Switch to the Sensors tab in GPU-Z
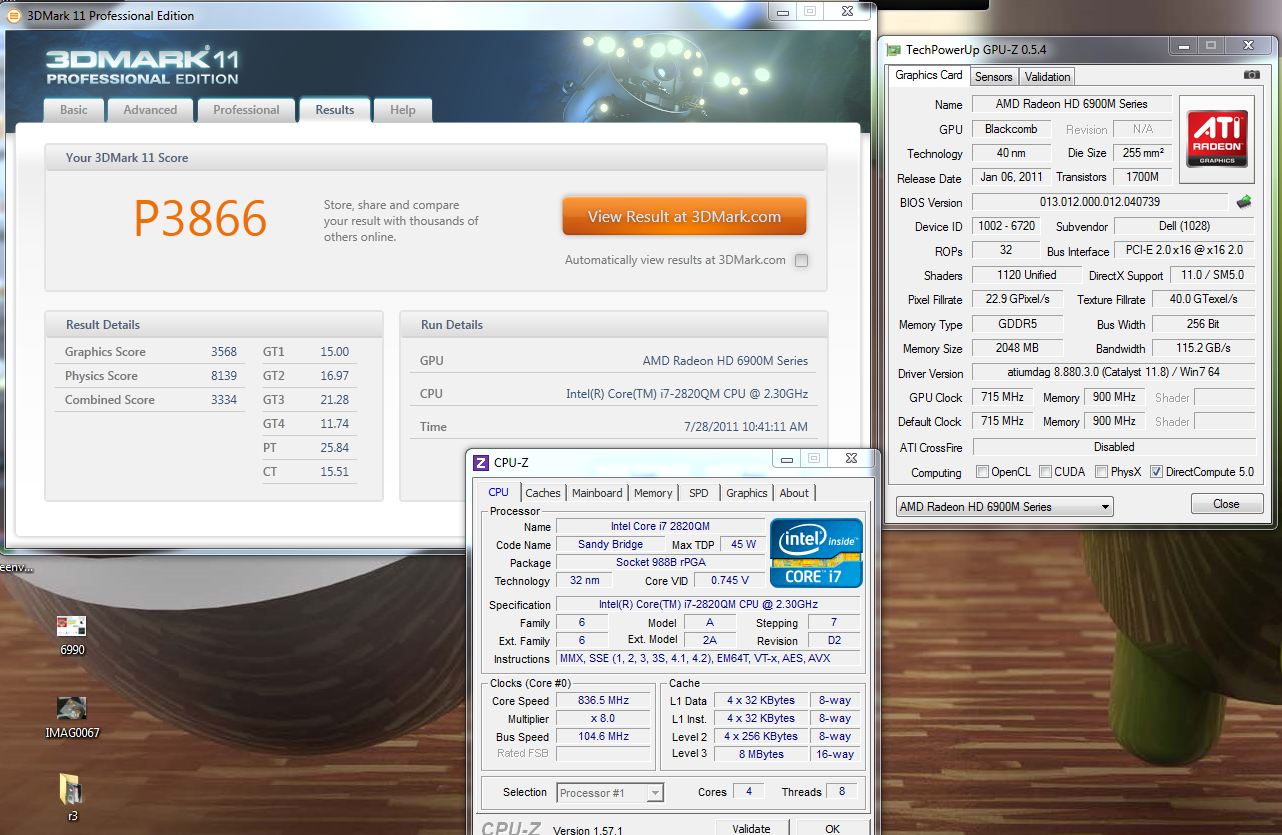1282x835 pixels. (x=994, y=77)
